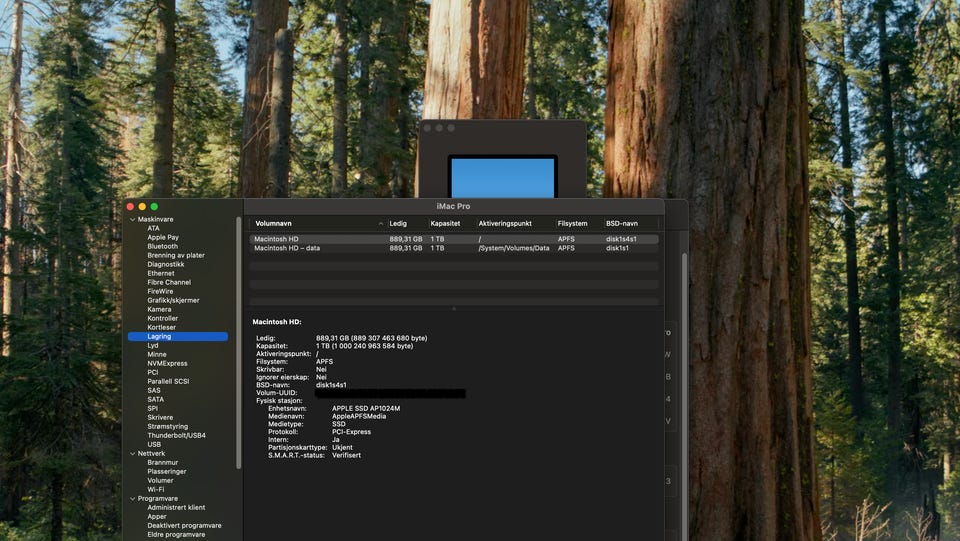Click the green zoom window button
This screenshot has height=541, width=960.
154,206
